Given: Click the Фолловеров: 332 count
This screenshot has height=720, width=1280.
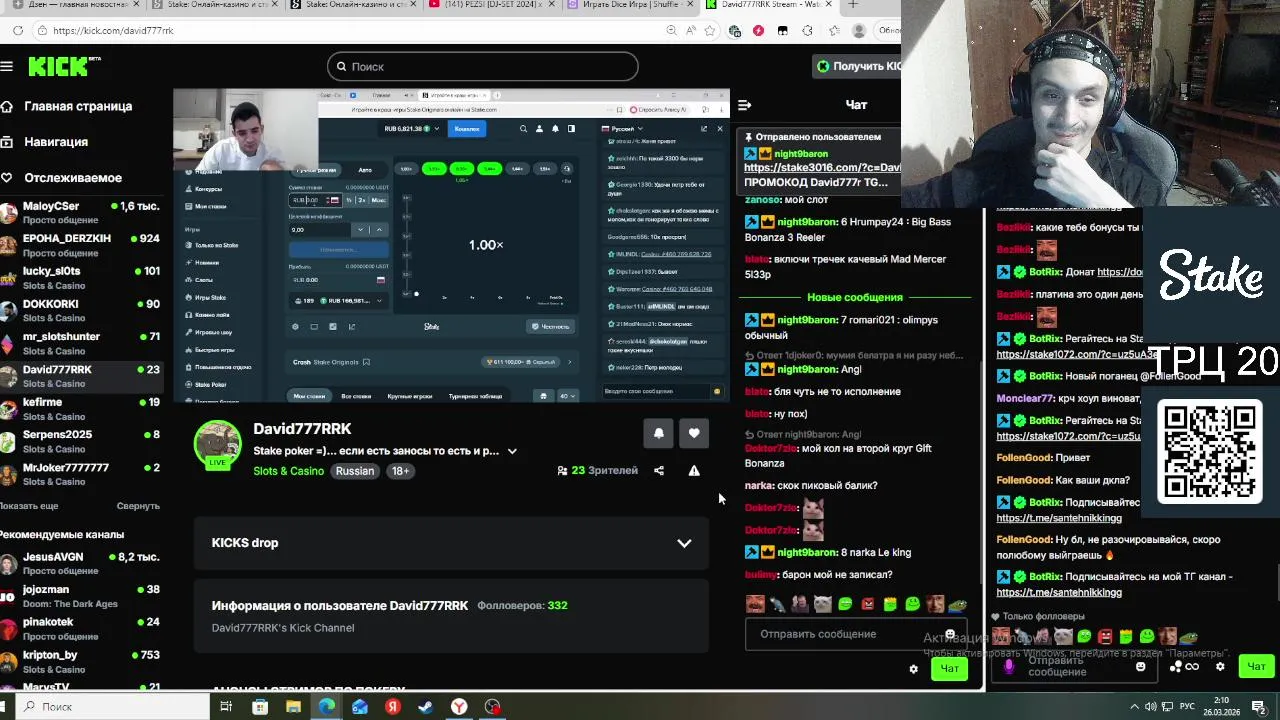Looking at the screenshot, I should [522, 605].
